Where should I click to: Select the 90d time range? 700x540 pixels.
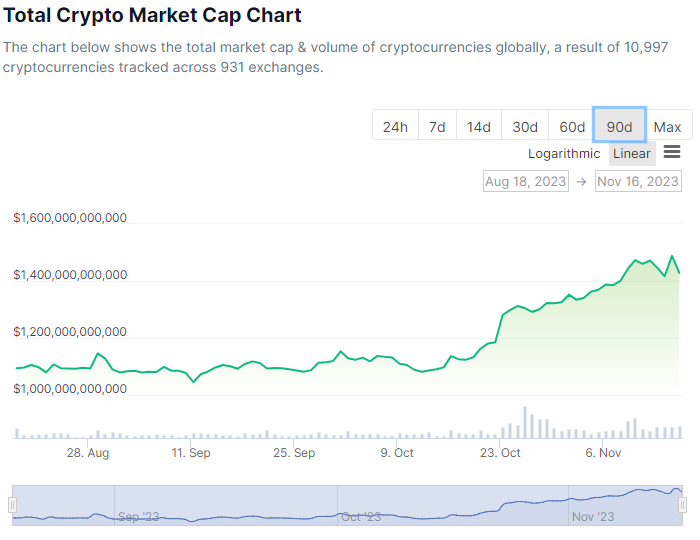620,126
